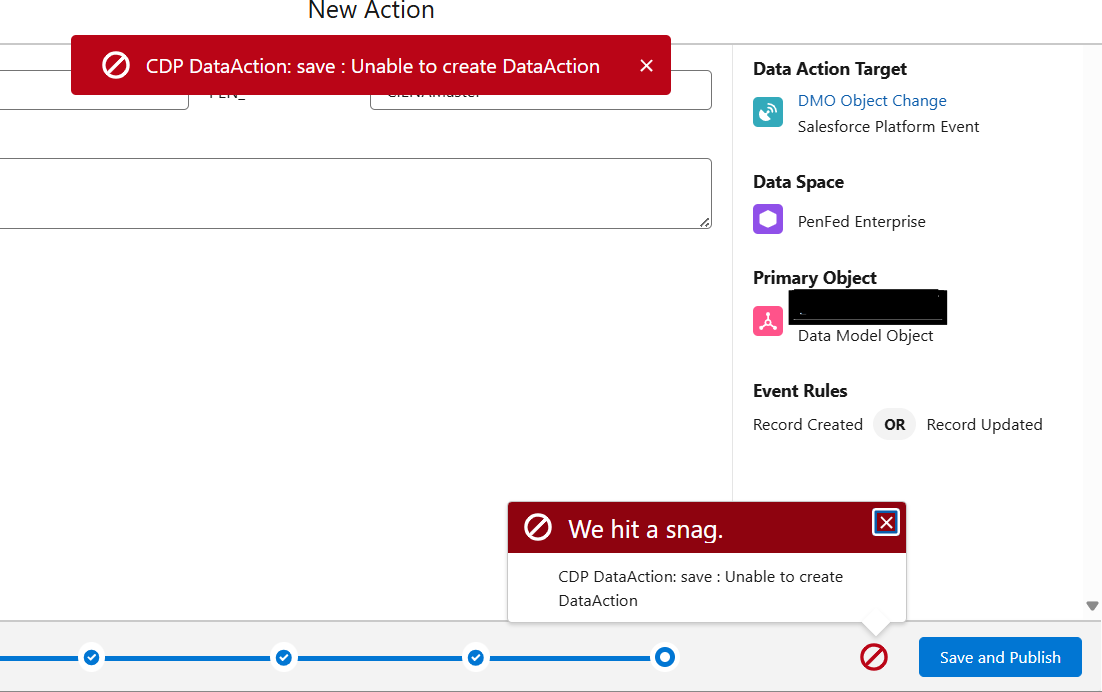Click the Save and Publish button
Image resolution: width=1102 pixels, height=692 pixels.
coord(999,658)
